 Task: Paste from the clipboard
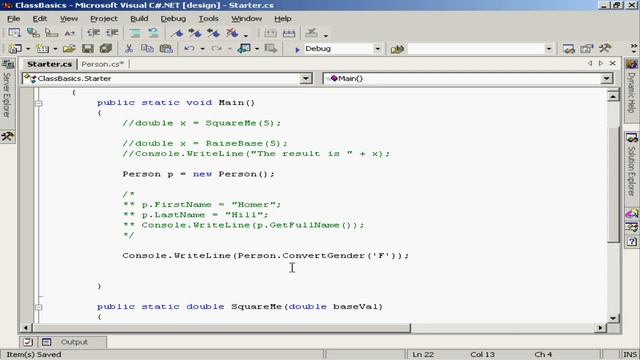tap(166, 49)
